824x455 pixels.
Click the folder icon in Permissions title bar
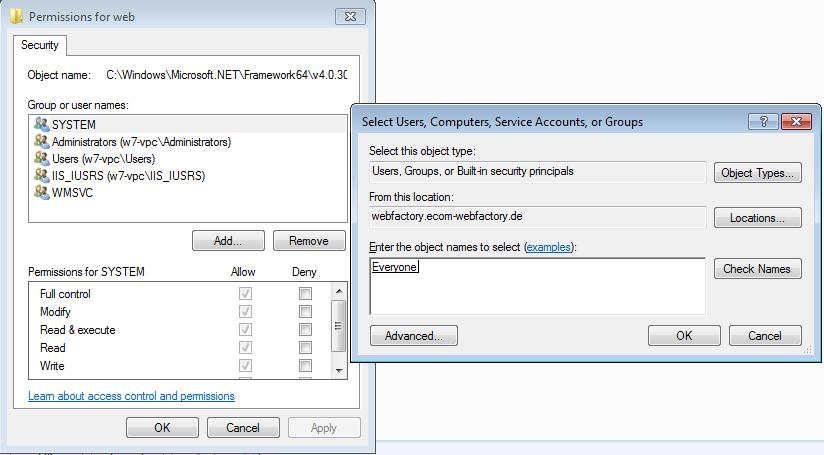(x=17, y=17)
